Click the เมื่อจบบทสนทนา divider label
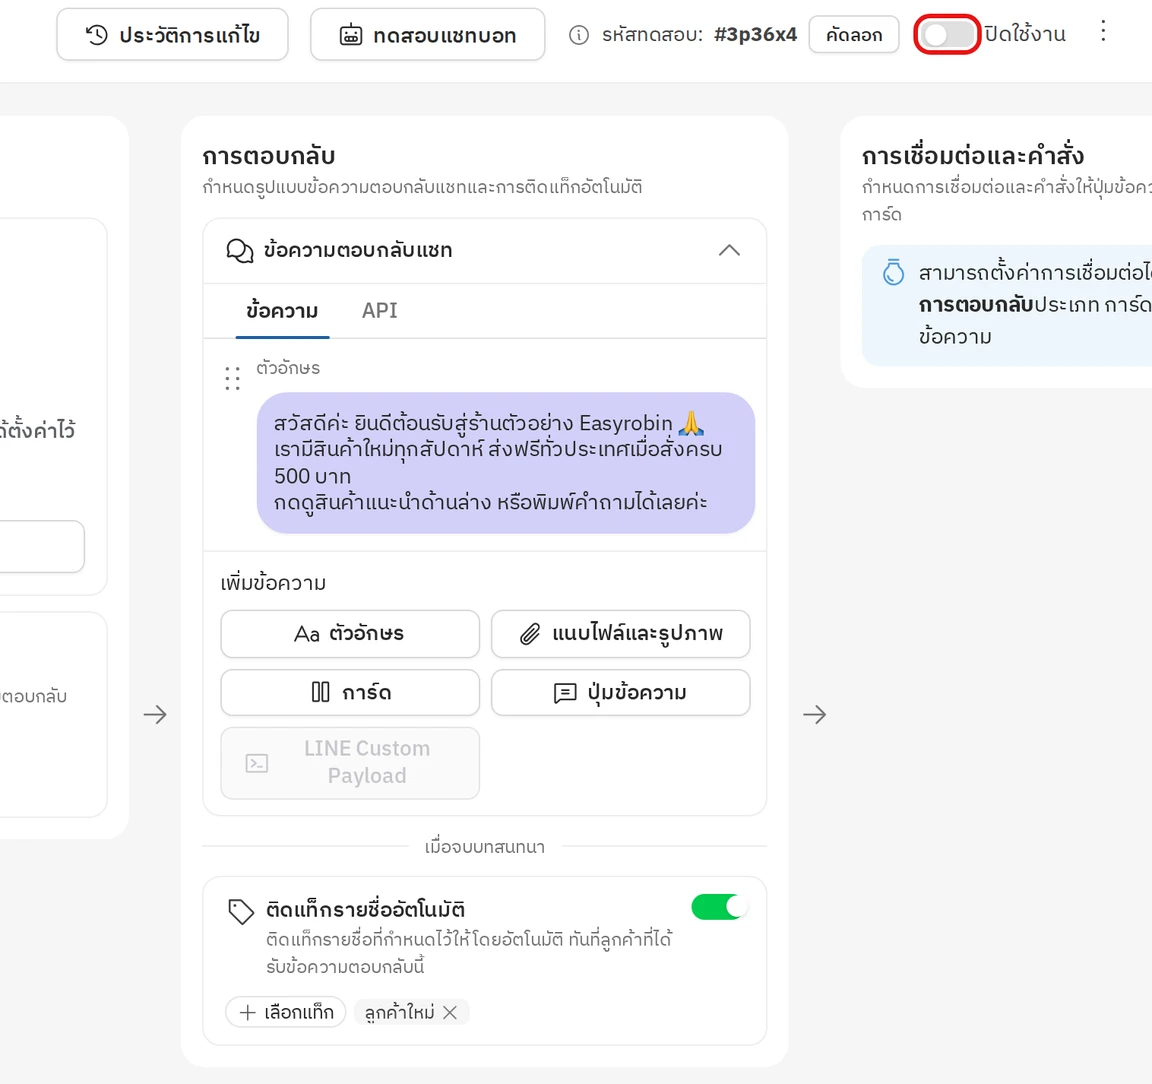 (485, 847)
